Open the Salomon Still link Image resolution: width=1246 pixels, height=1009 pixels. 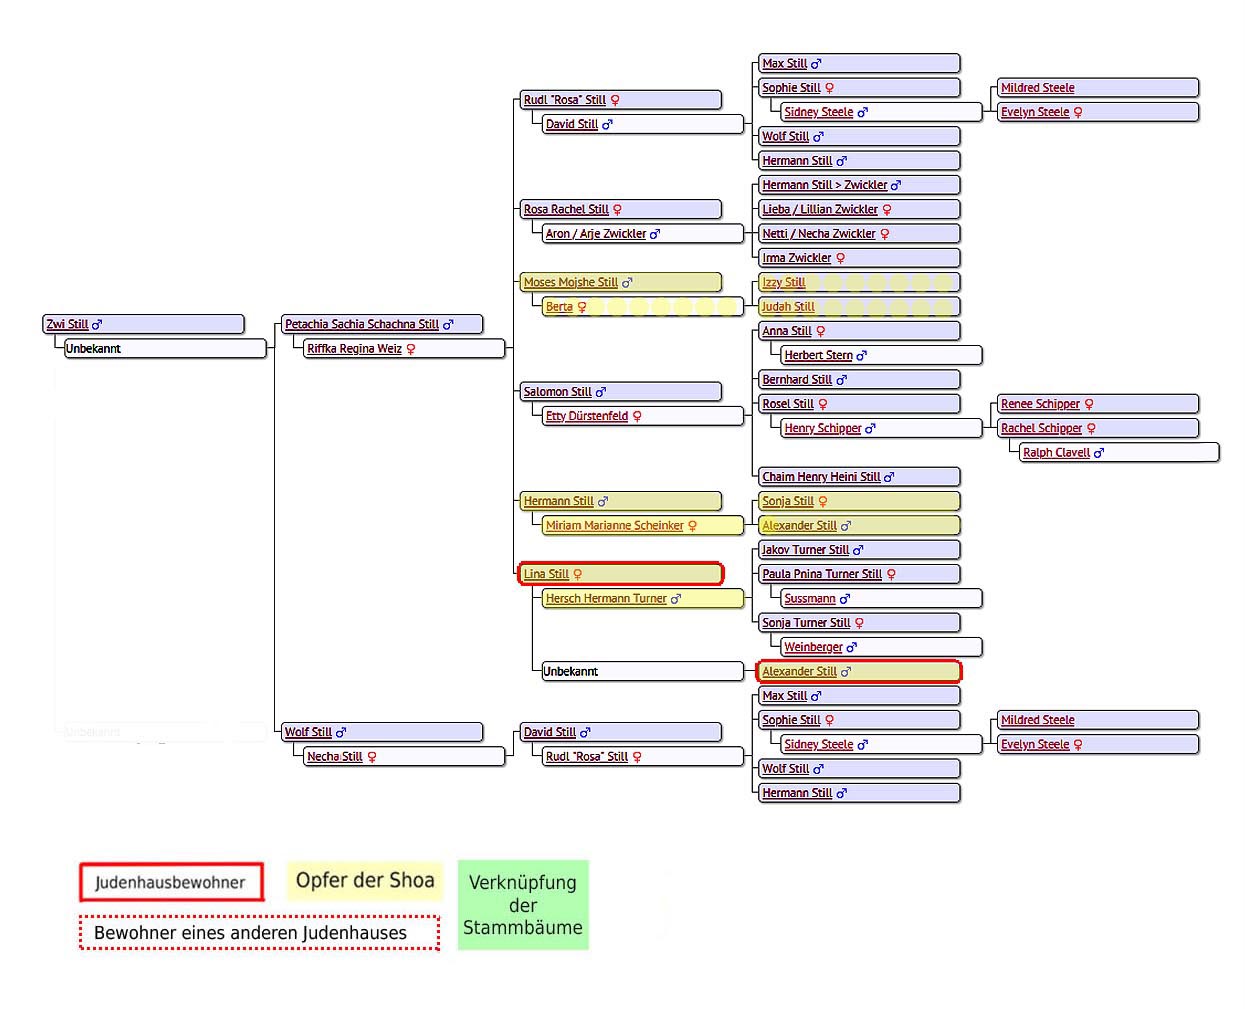(558, 392)
